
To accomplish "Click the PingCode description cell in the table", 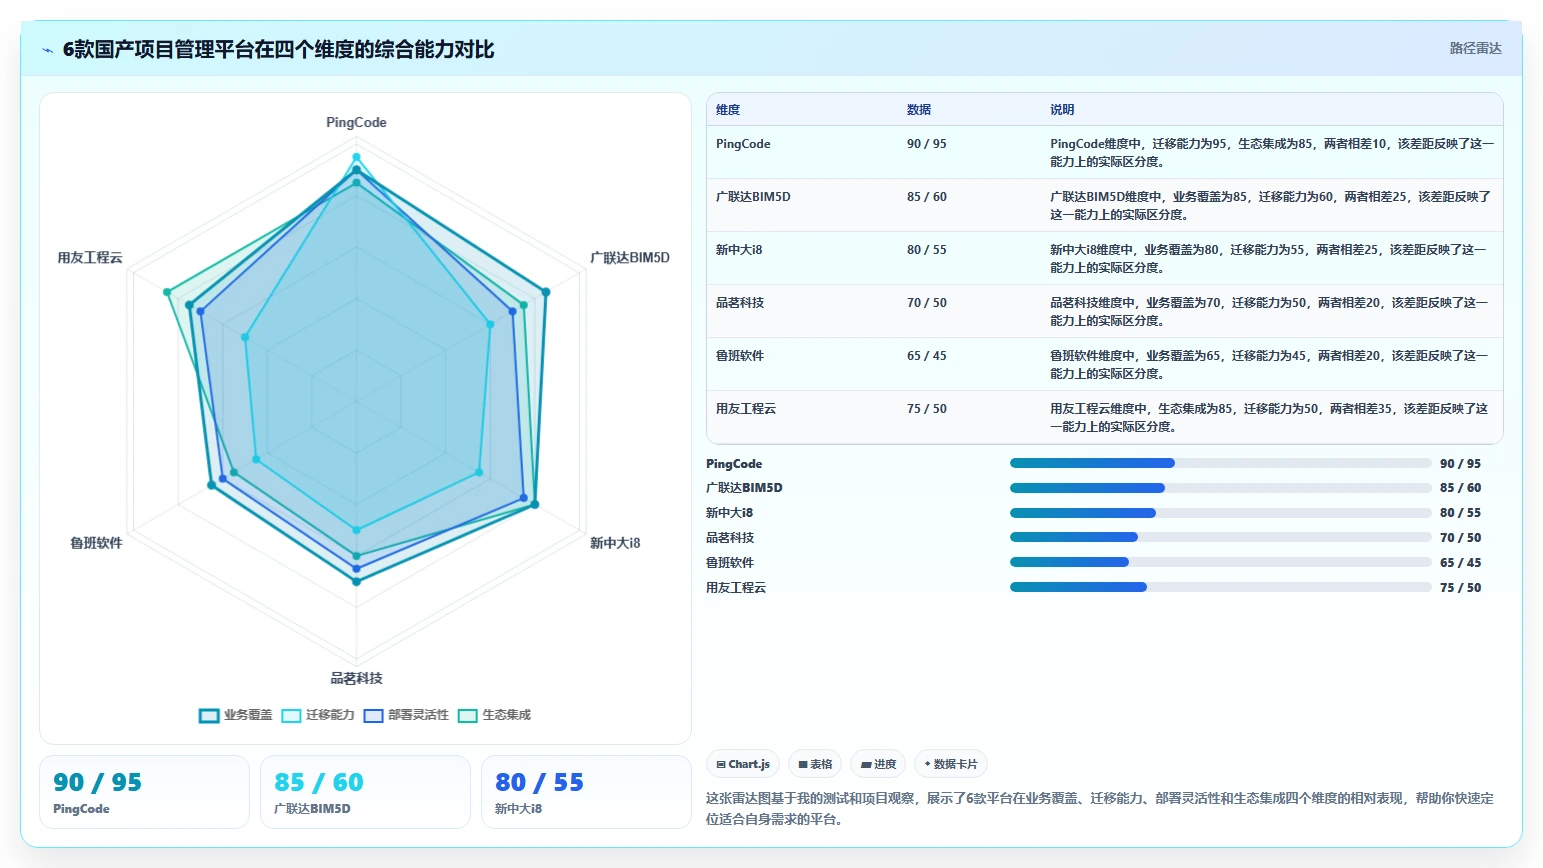I will 1272,152.
